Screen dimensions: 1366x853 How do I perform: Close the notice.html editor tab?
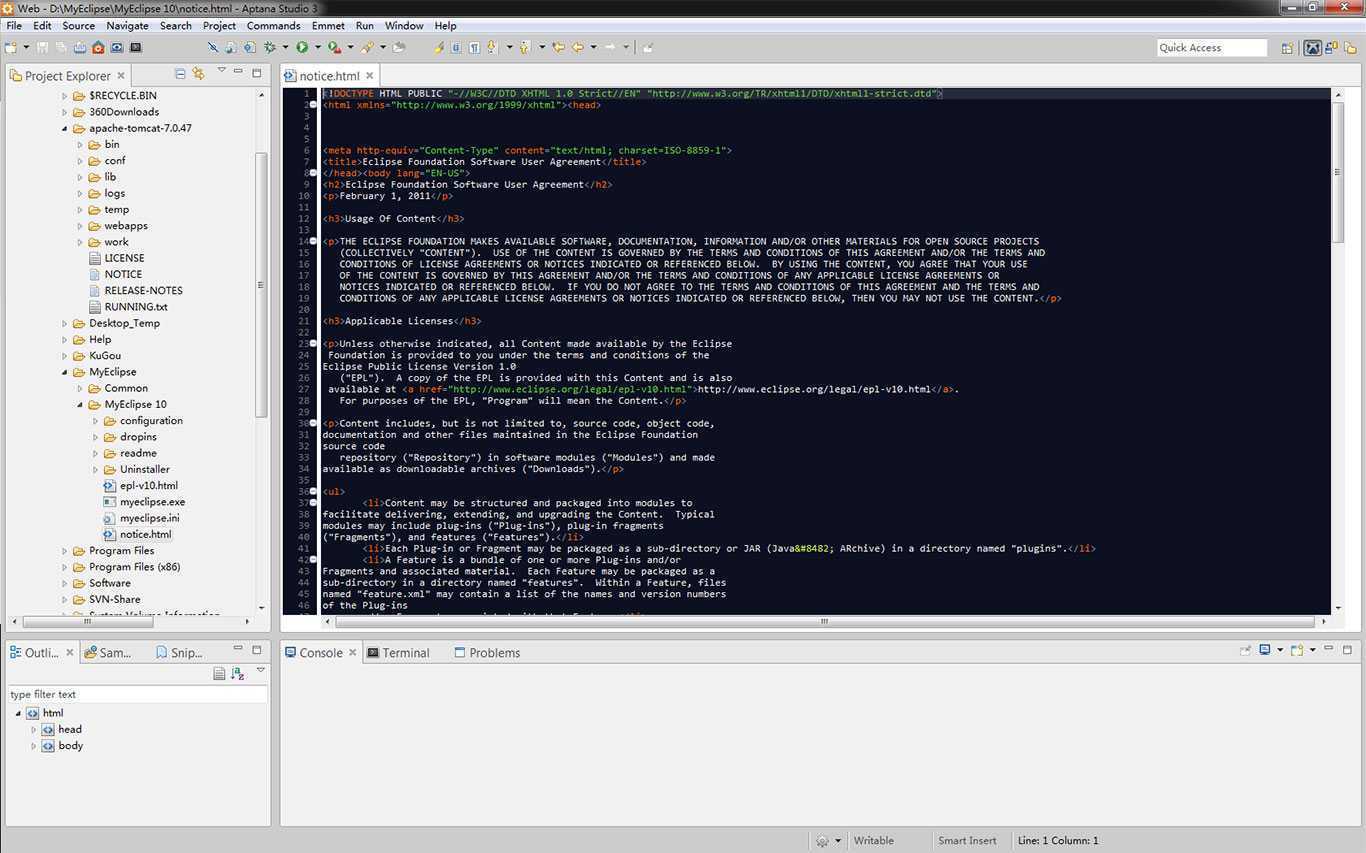click(369, 75)
